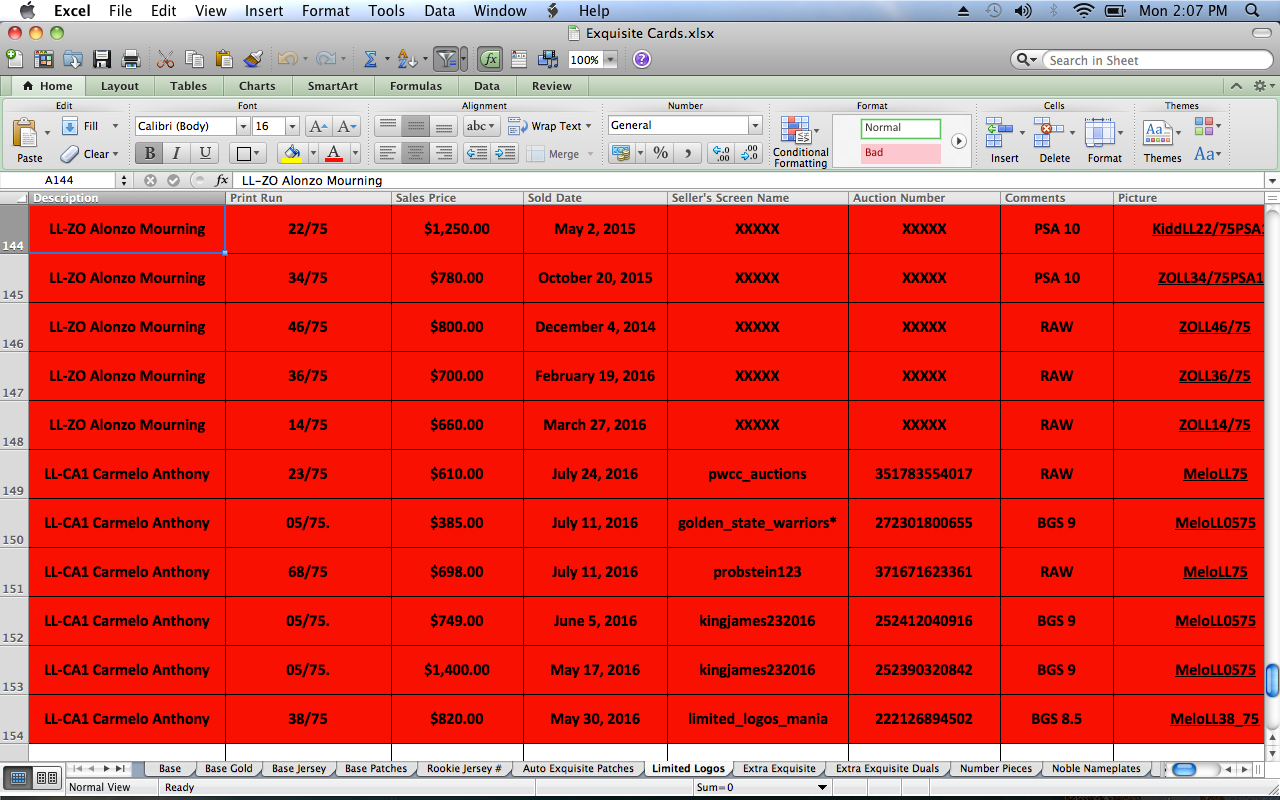1280x800 pixels.
Task: Click the Save floppy disk icon
Action: coord(101,60)
